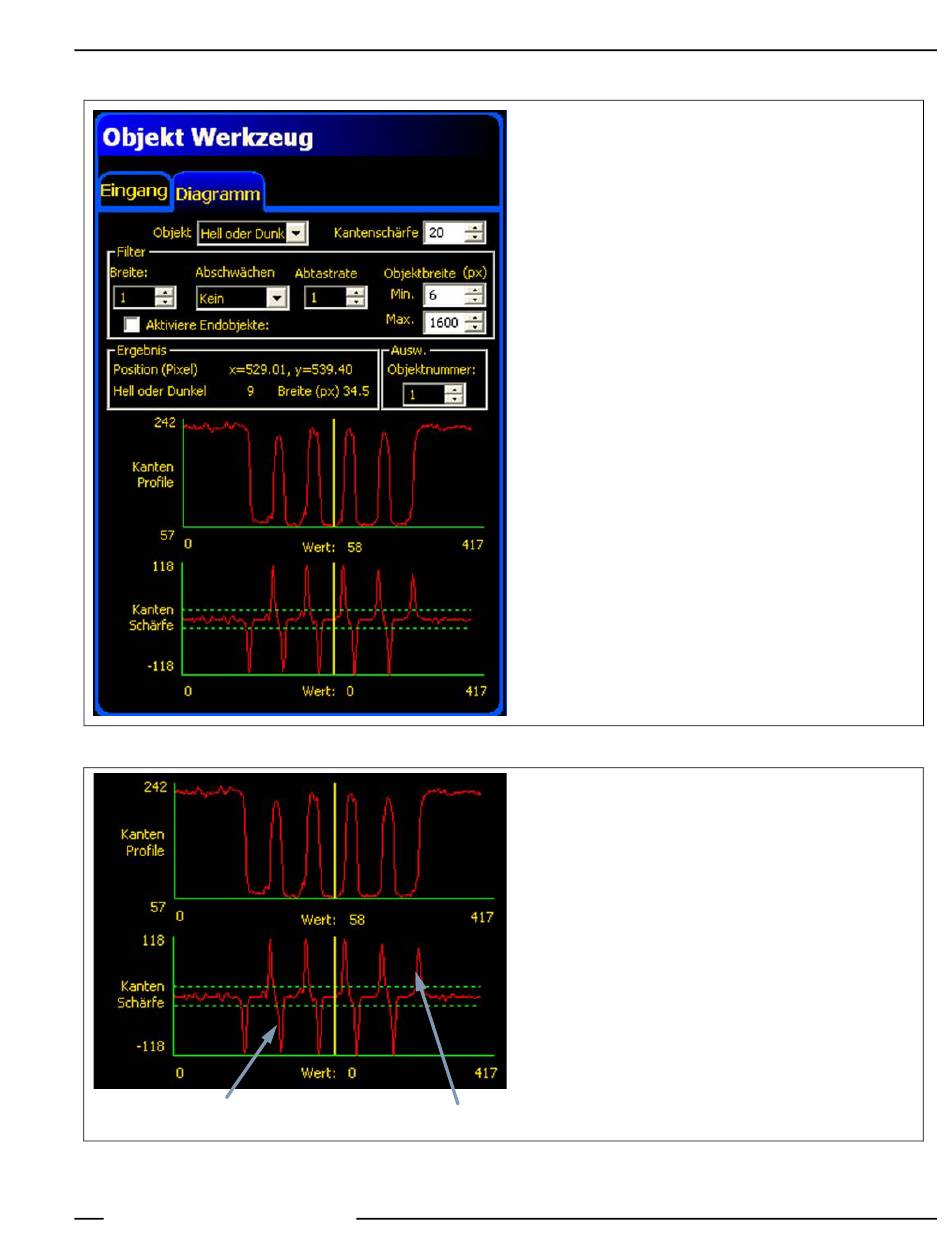Decrease the Objektbreite Max. value
The height and width of the screenshot is (1254, 950).
point(474,328)
